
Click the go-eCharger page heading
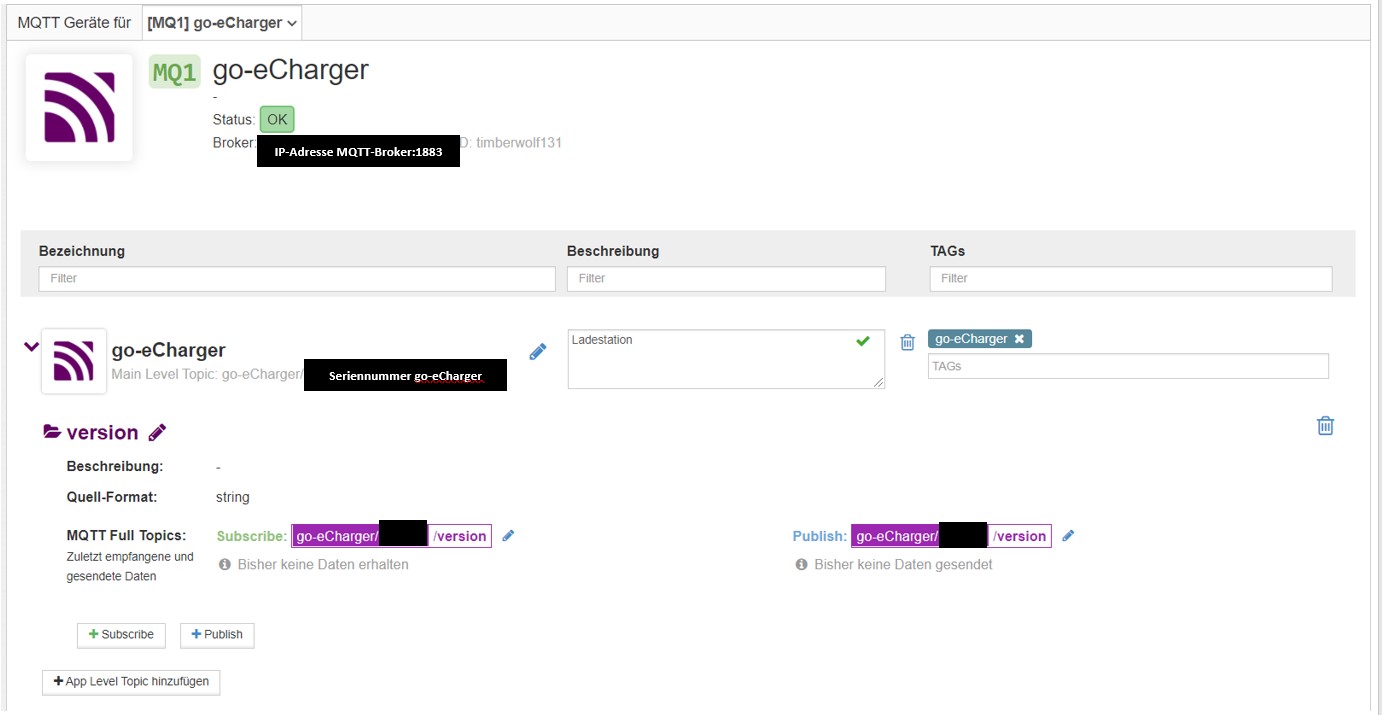[x=291, y=70]
